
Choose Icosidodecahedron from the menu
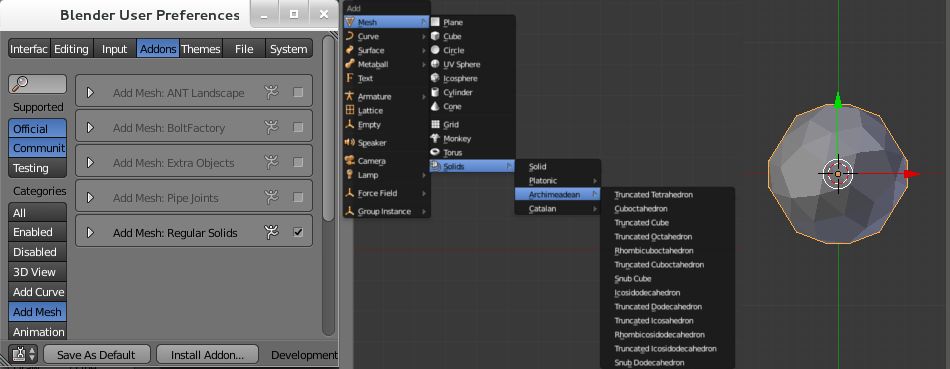[x=667, y=293]
